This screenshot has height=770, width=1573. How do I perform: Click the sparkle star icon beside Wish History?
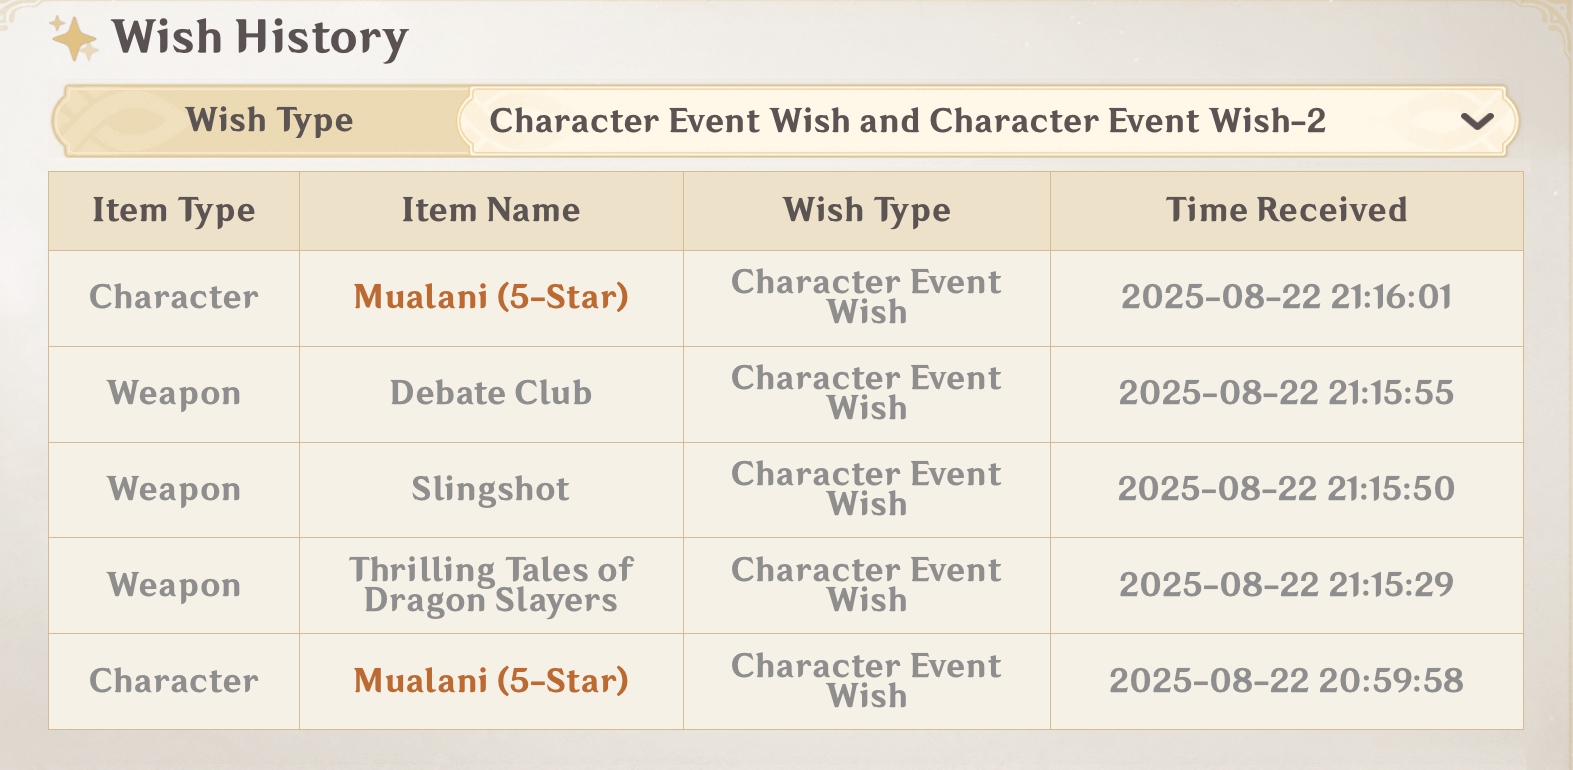[73, 39]
